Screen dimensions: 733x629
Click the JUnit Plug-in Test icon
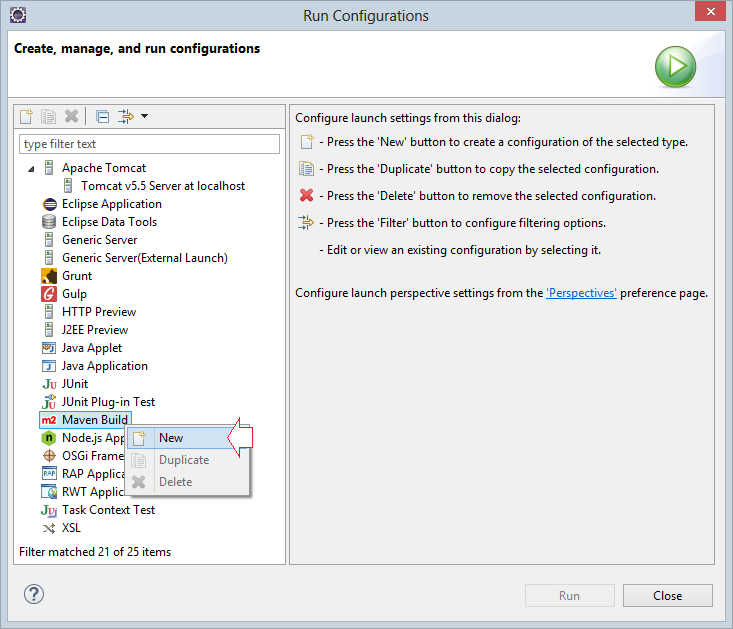[x=49, y=402]
